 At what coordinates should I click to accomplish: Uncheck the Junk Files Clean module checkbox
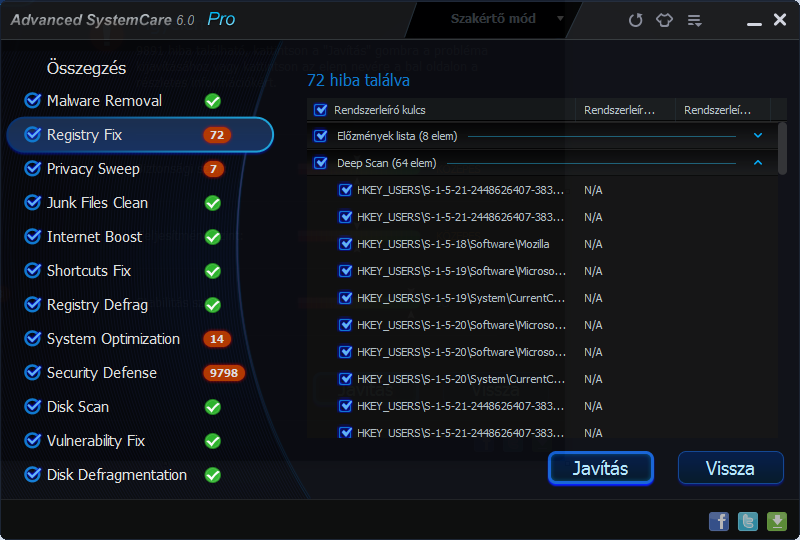point(33,203)
